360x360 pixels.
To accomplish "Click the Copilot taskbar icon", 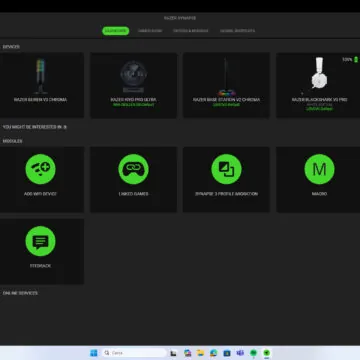I will (x=187, y=353).
